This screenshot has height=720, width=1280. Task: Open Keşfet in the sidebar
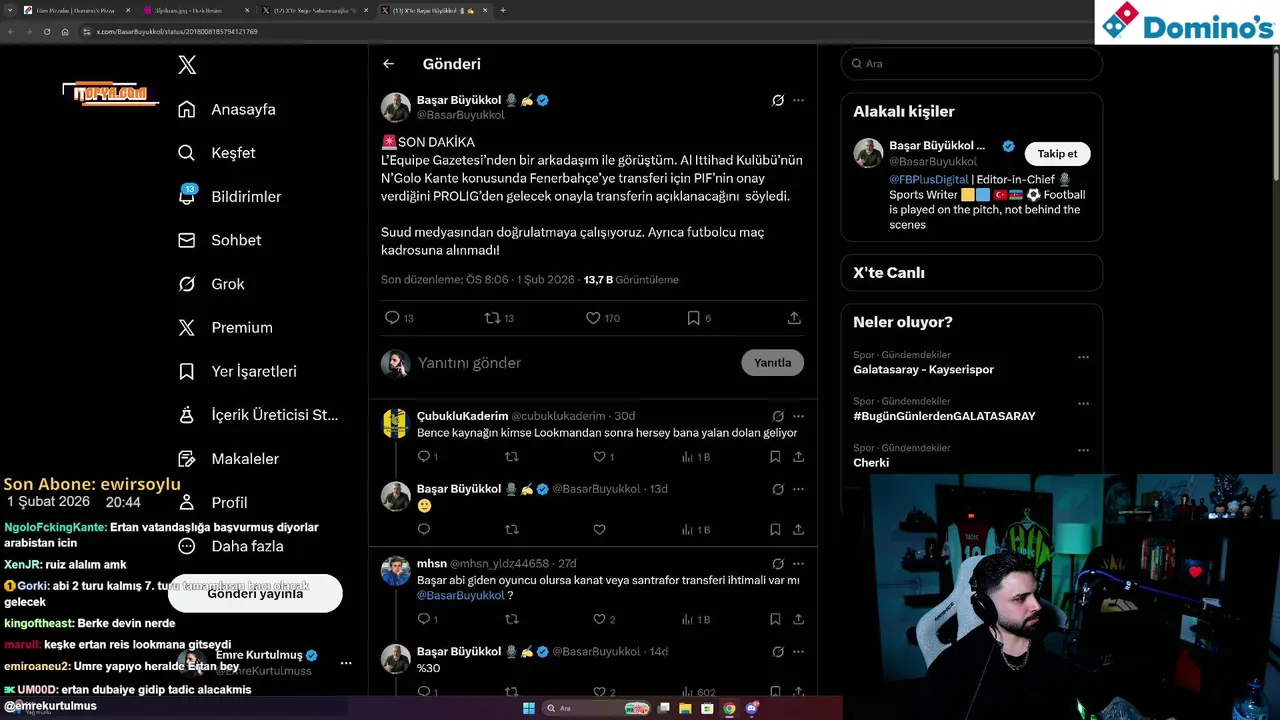pos(217,153)
